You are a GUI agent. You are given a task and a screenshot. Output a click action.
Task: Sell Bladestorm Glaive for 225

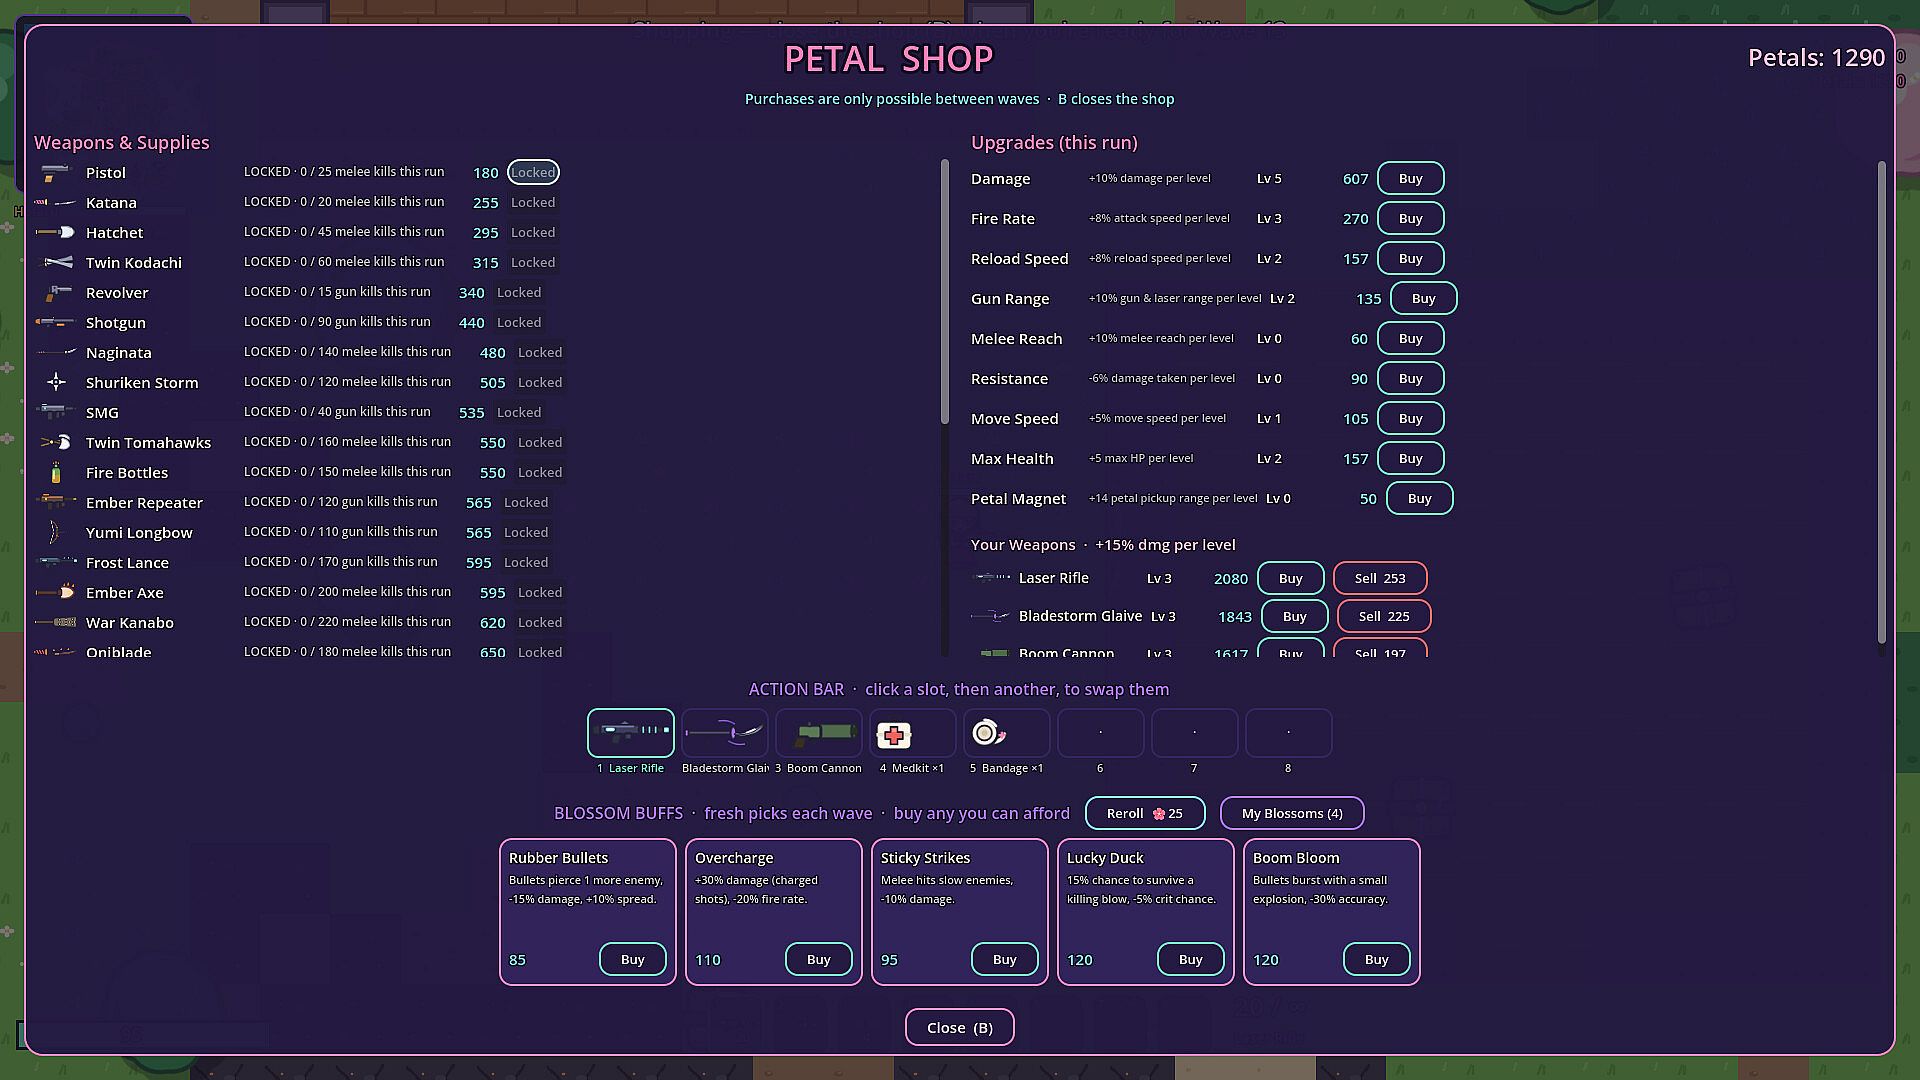click(1384, 616)
